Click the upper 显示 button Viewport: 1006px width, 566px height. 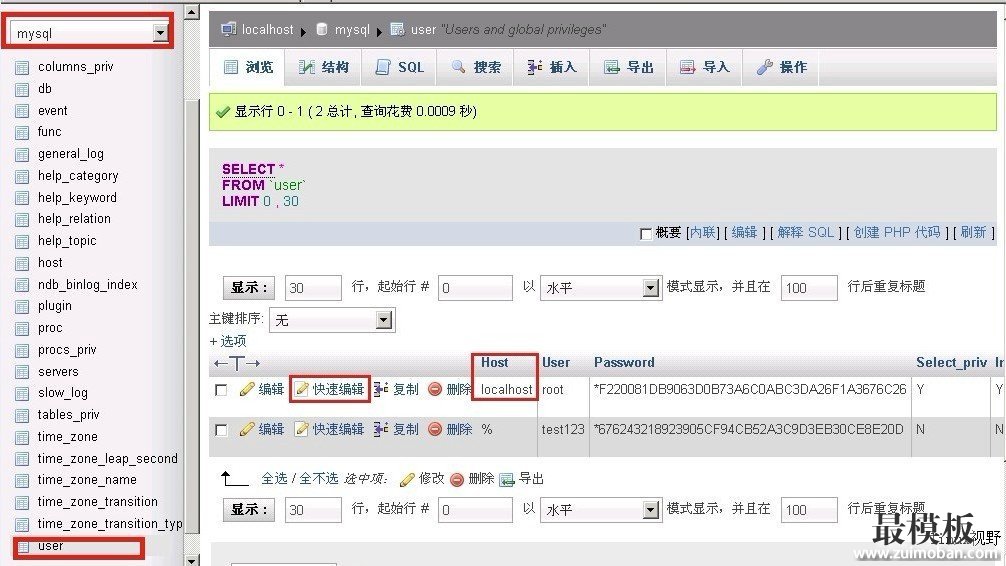click(248, 287)
